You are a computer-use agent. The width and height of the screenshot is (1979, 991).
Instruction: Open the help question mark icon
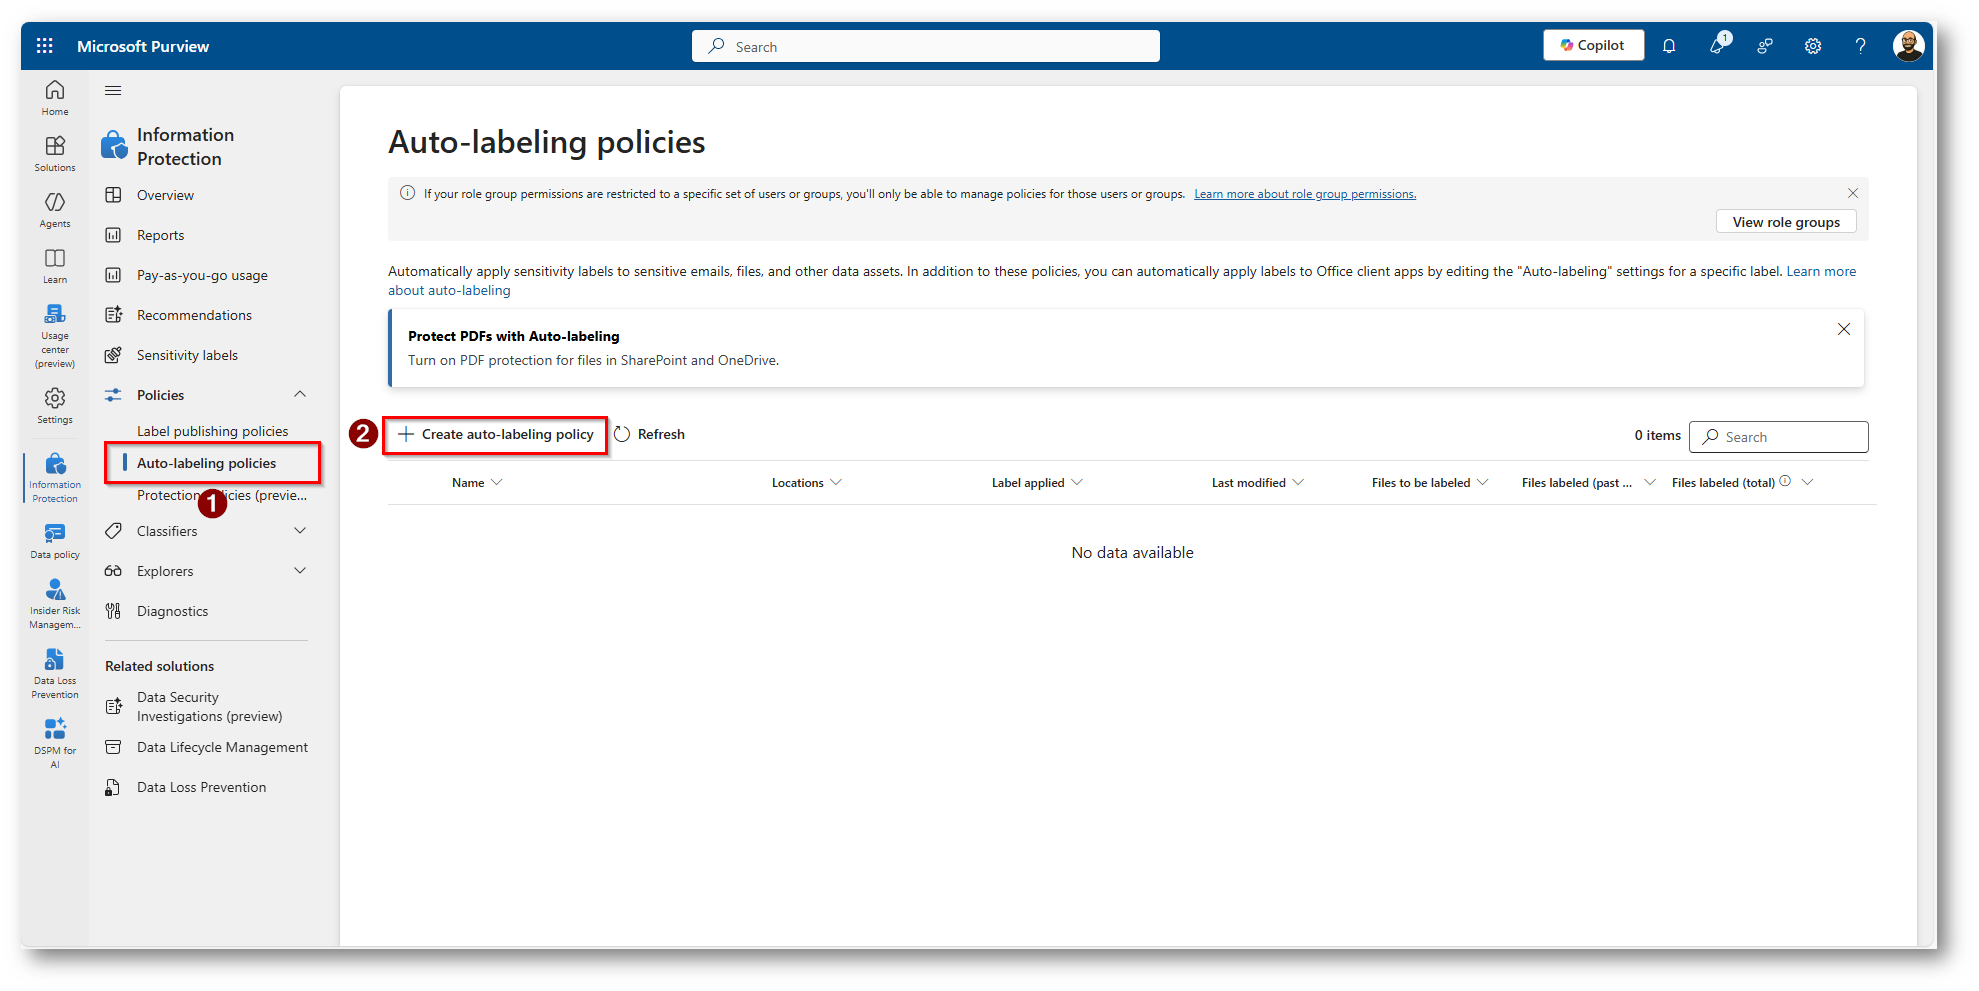[x=1861, y=46]
